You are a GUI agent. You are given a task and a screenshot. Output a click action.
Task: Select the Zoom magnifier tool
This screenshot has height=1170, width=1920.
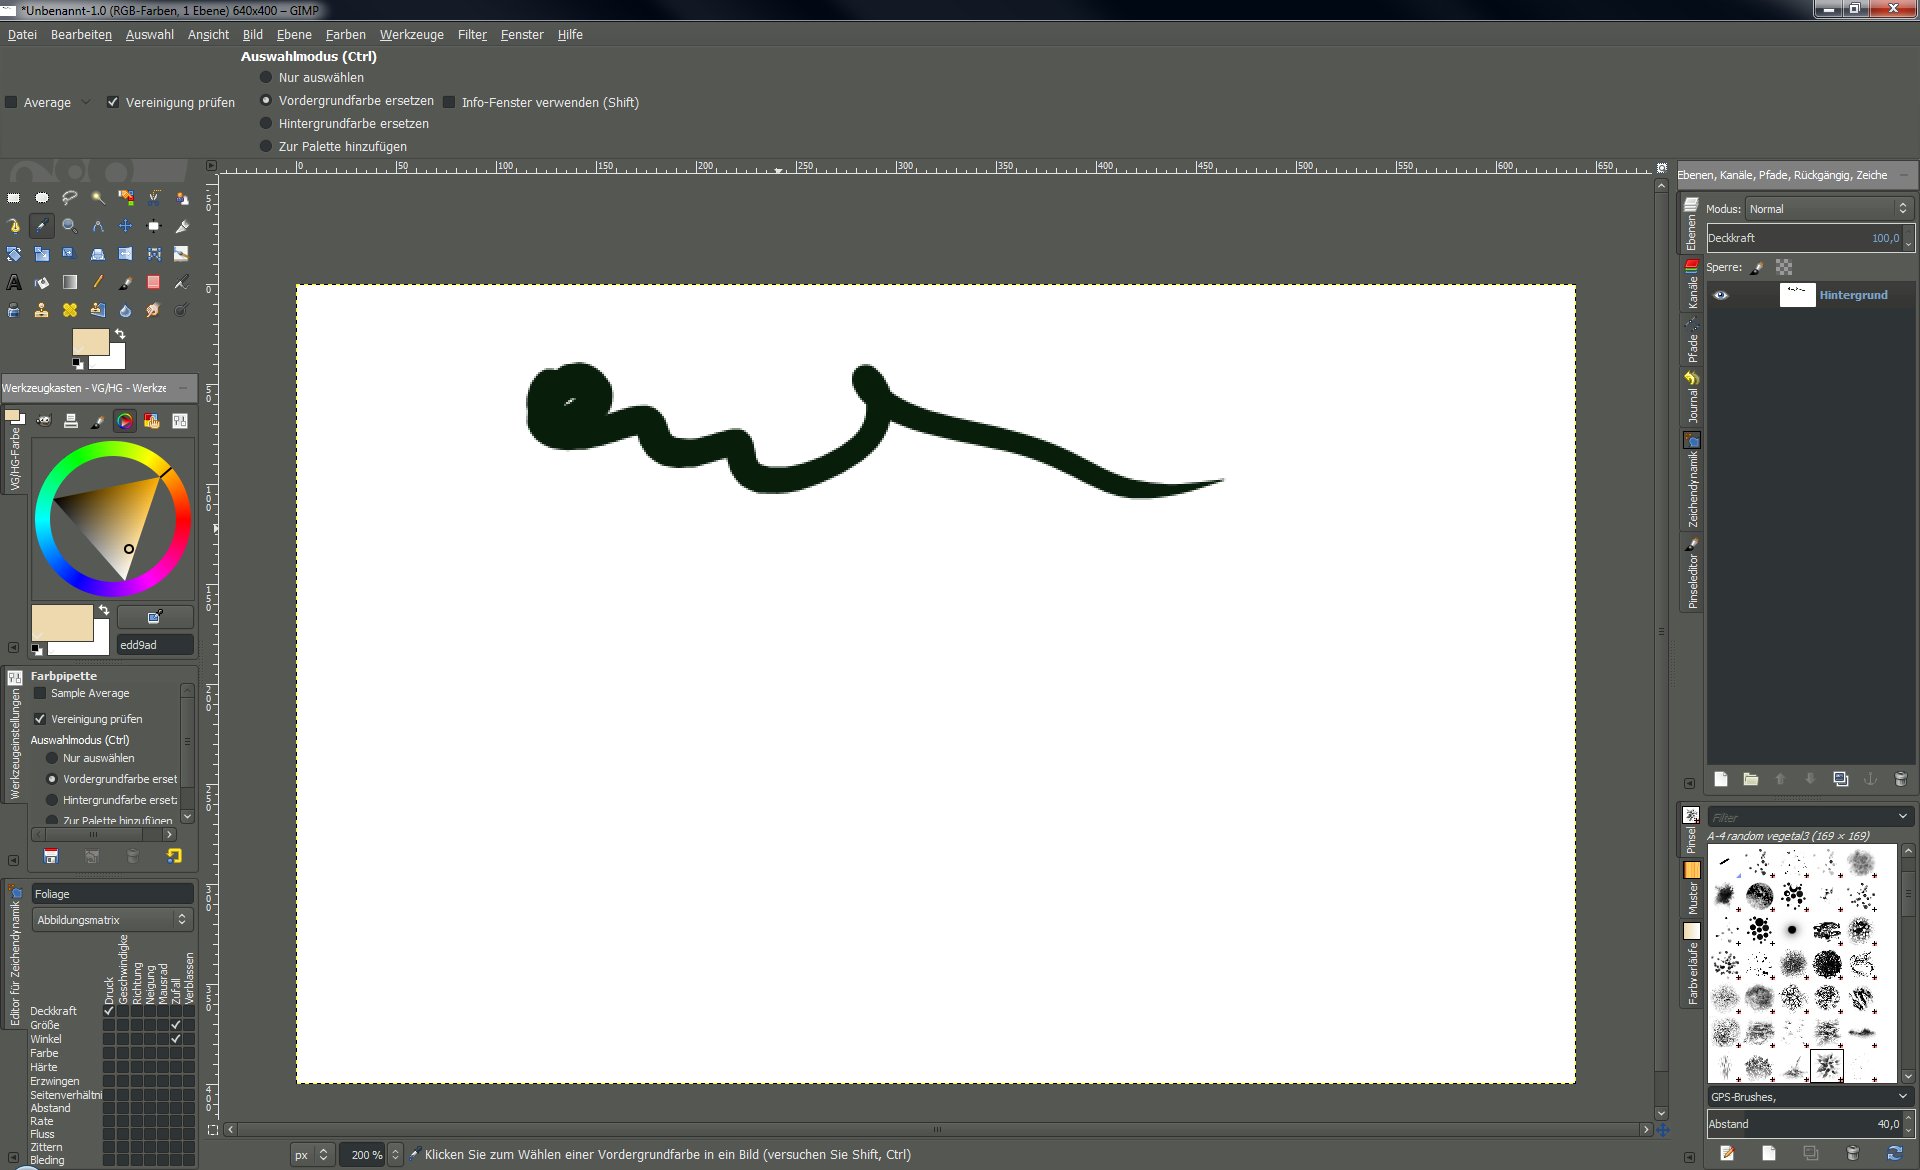pos(70,226)
